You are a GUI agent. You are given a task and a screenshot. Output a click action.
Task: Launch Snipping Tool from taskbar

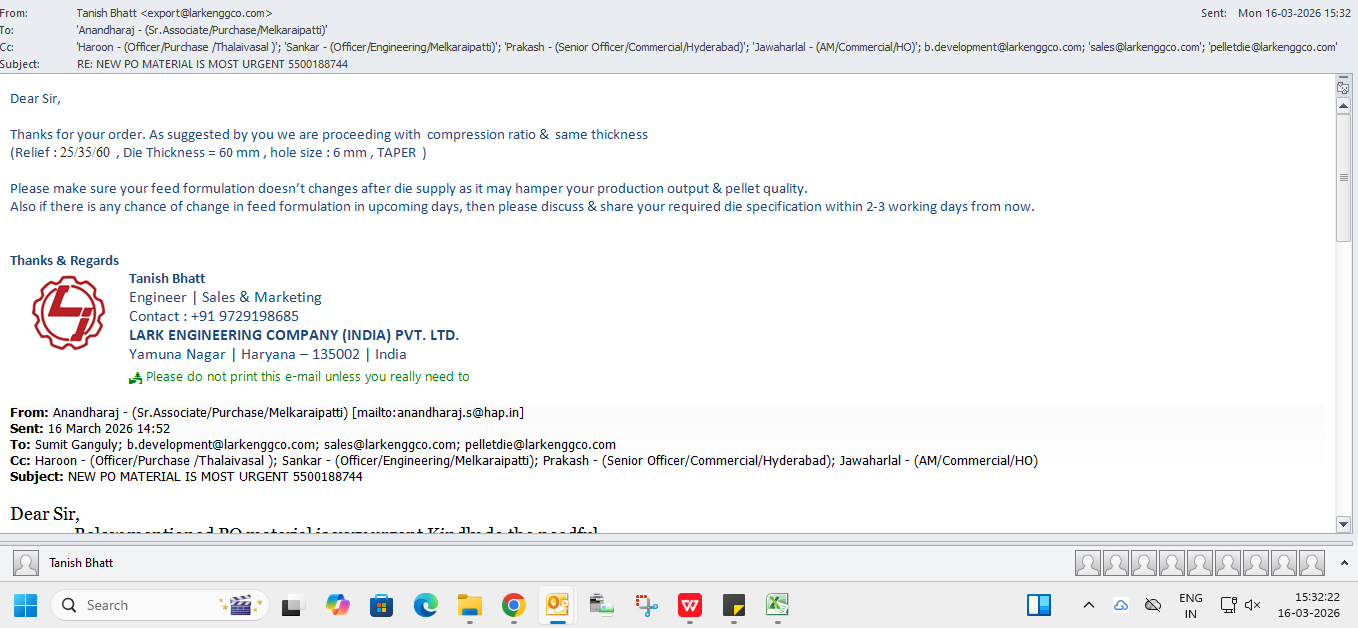646,605
